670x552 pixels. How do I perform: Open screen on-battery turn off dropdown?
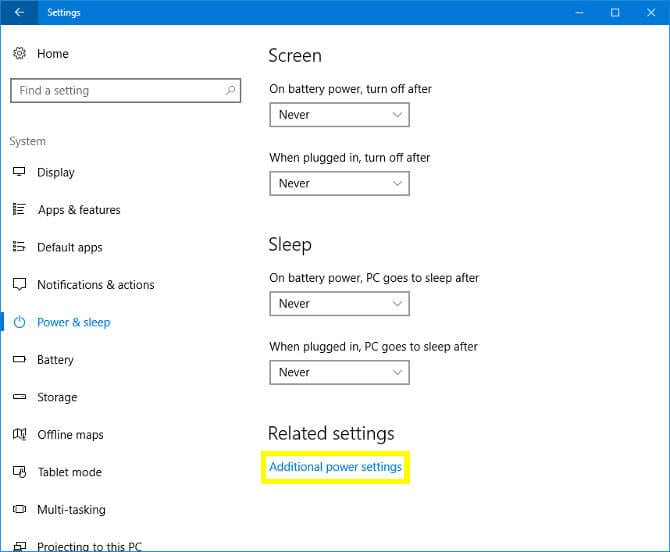click(x=339, y=115)
